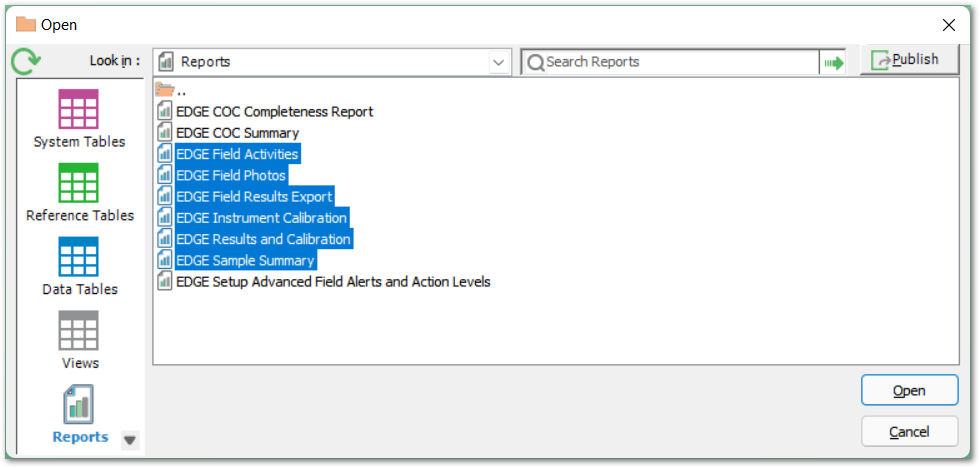Expand the sidebar down arrow below Reports

[x=129, y=440]
